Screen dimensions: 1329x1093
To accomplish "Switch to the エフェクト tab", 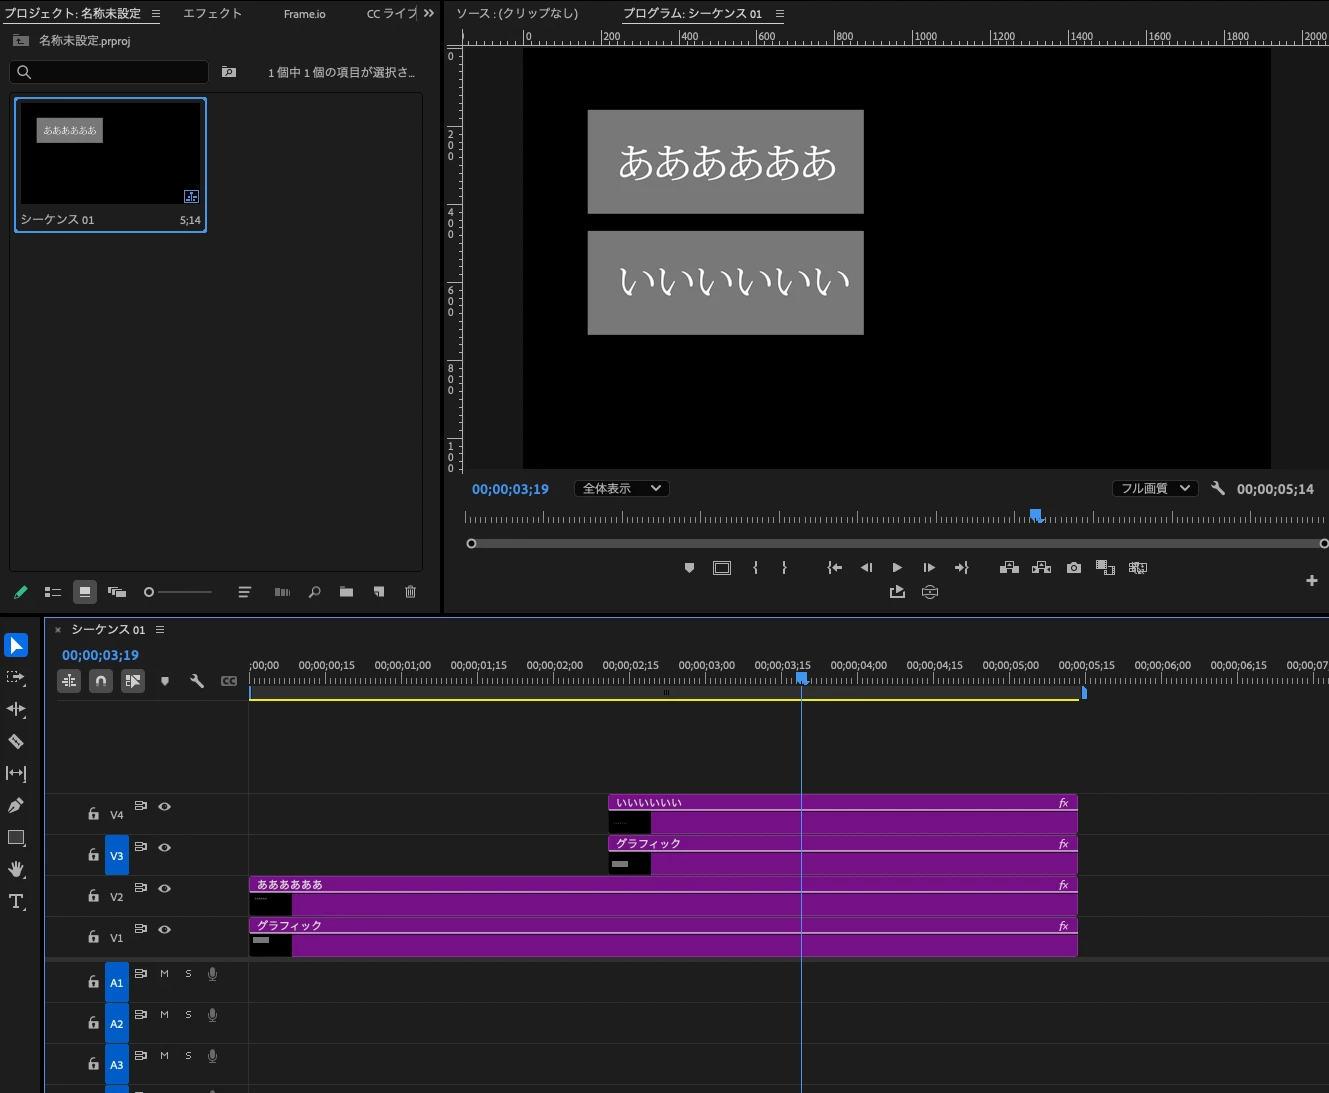I will tap(212, 14).
